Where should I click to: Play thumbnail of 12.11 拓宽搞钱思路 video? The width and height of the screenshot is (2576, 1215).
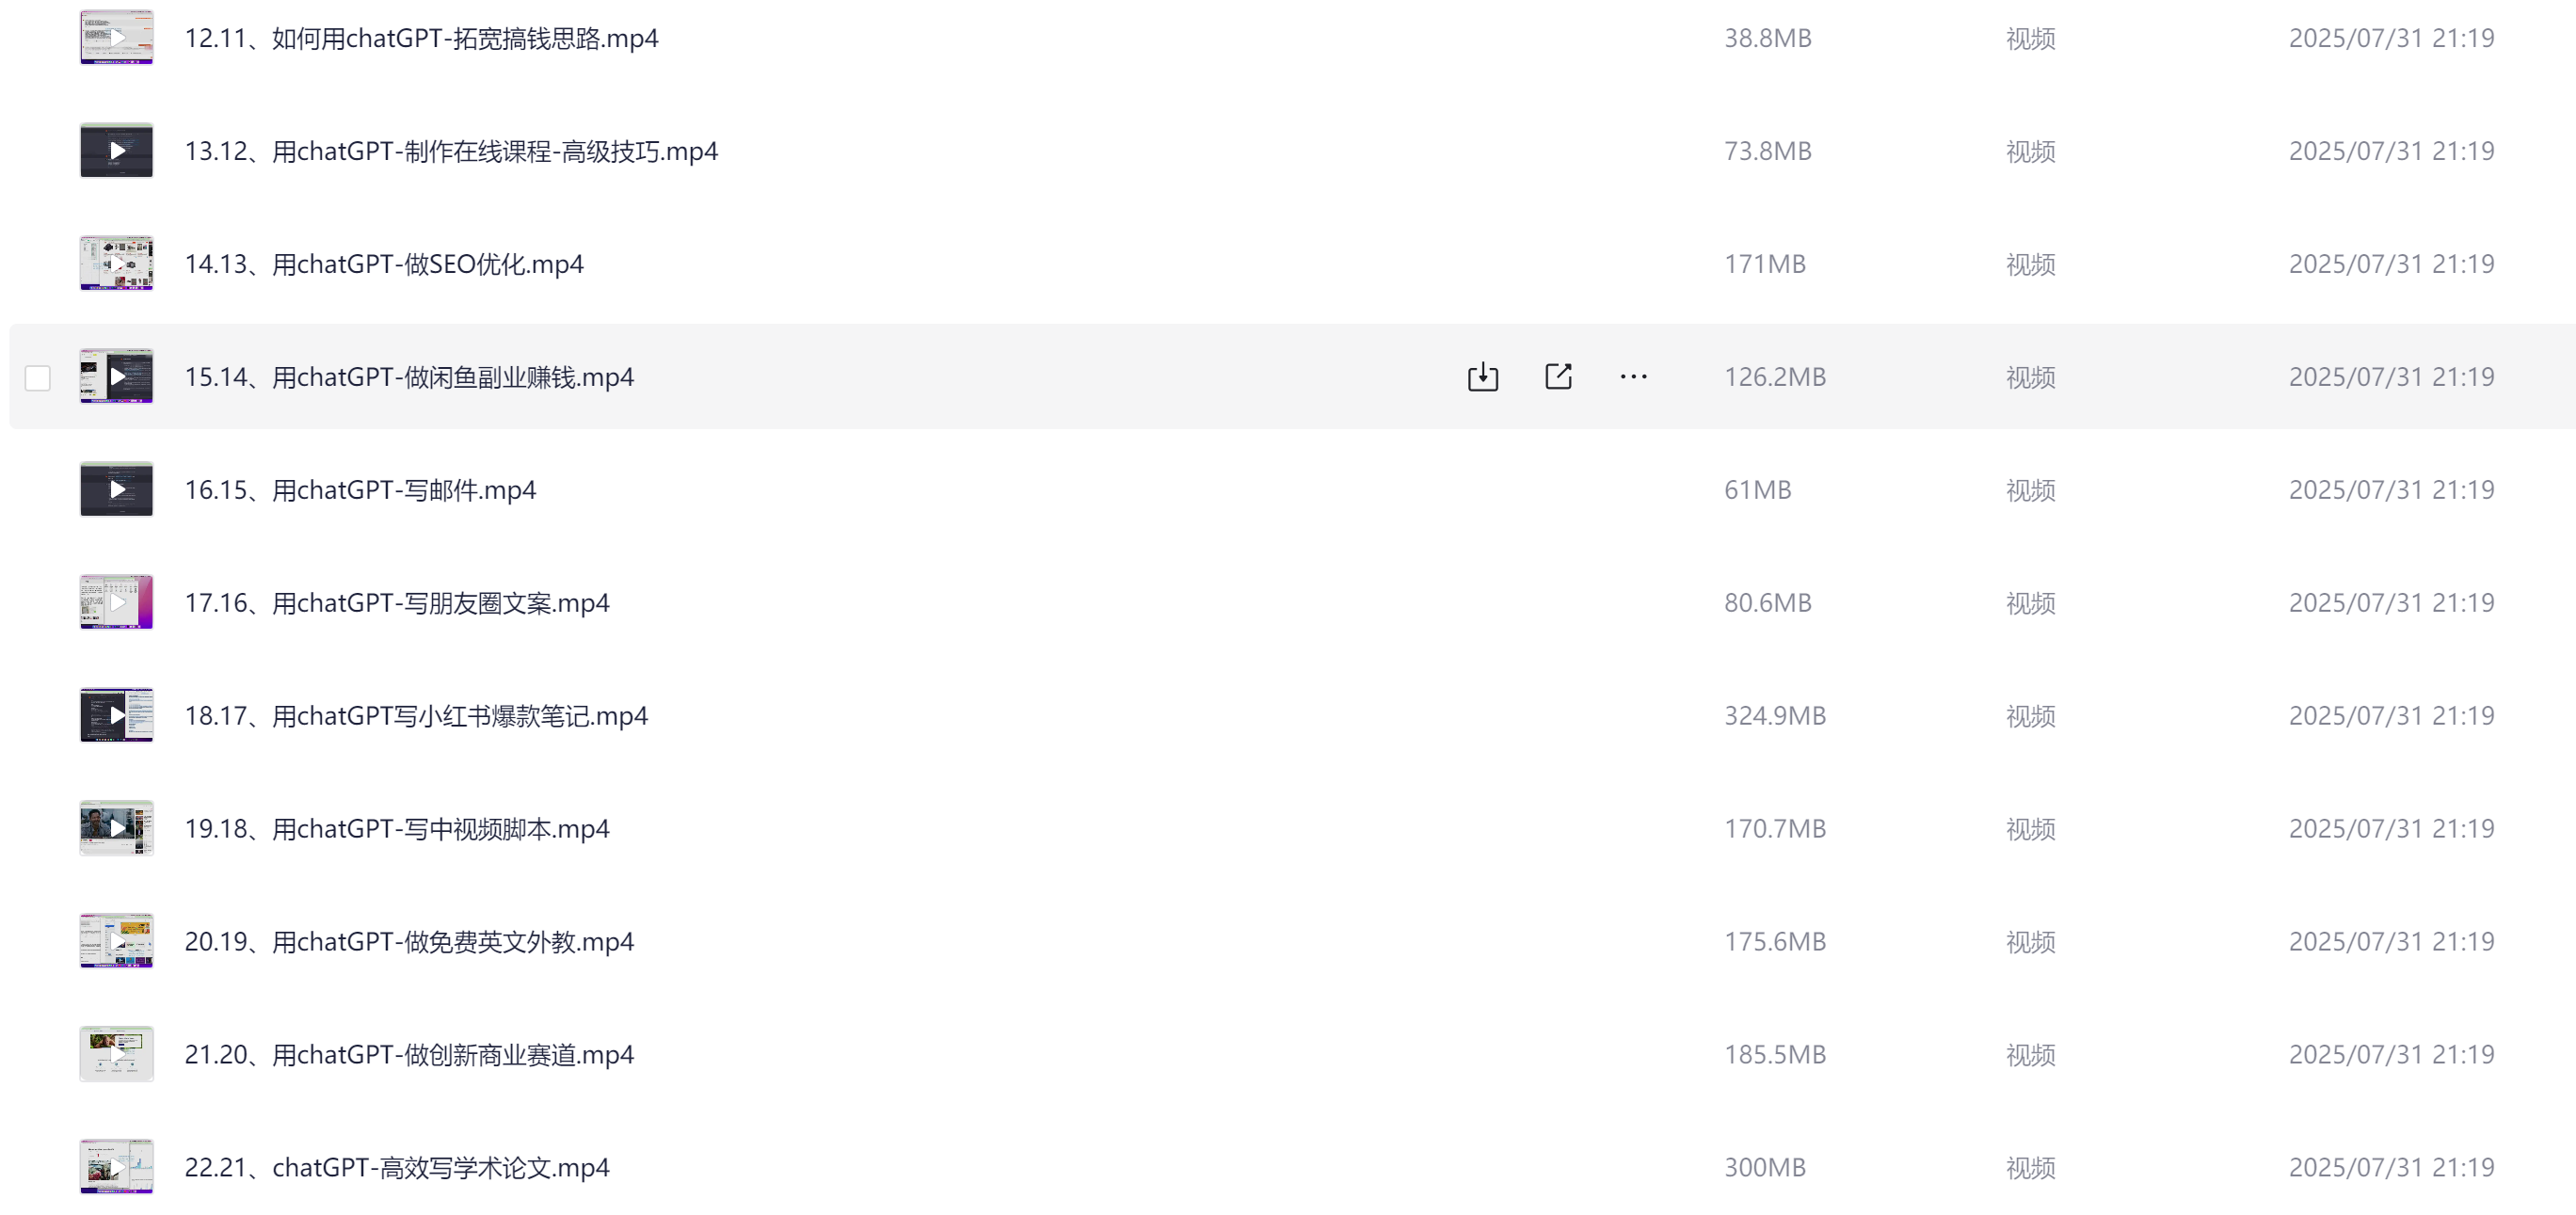117,38
